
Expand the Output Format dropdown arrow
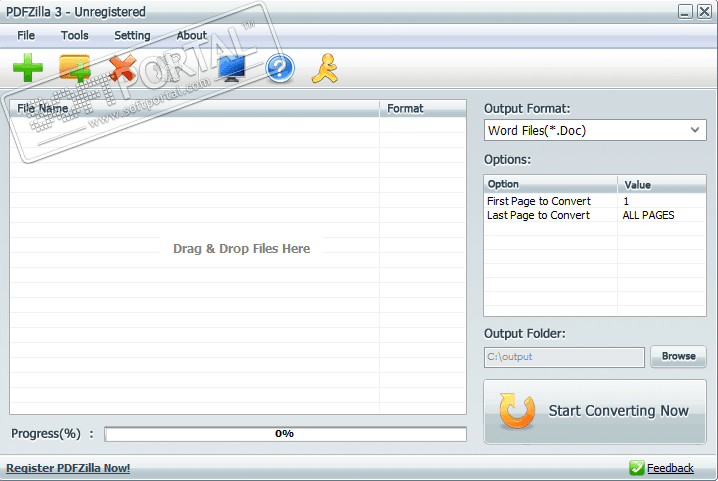[695, 130]
